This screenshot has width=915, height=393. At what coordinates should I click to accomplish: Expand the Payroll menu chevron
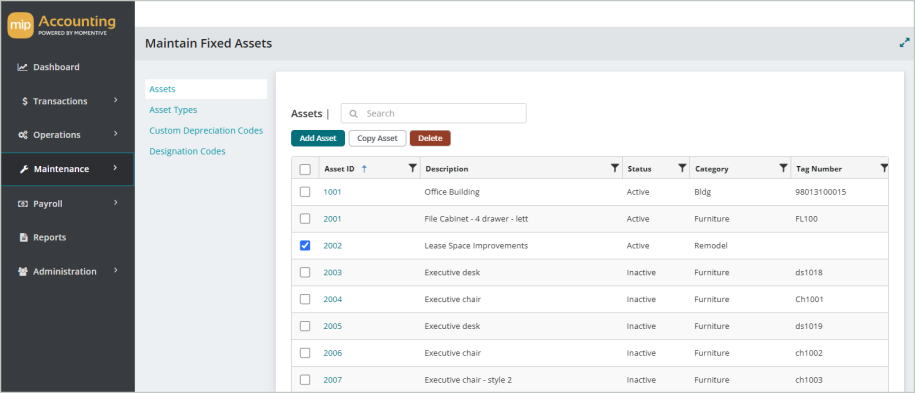tap(116, 203)
